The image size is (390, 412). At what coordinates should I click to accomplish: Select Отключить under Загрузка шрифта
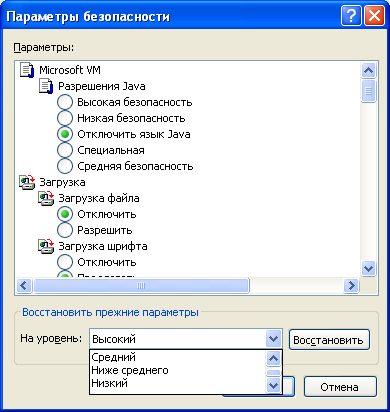(x=65, y=262)
